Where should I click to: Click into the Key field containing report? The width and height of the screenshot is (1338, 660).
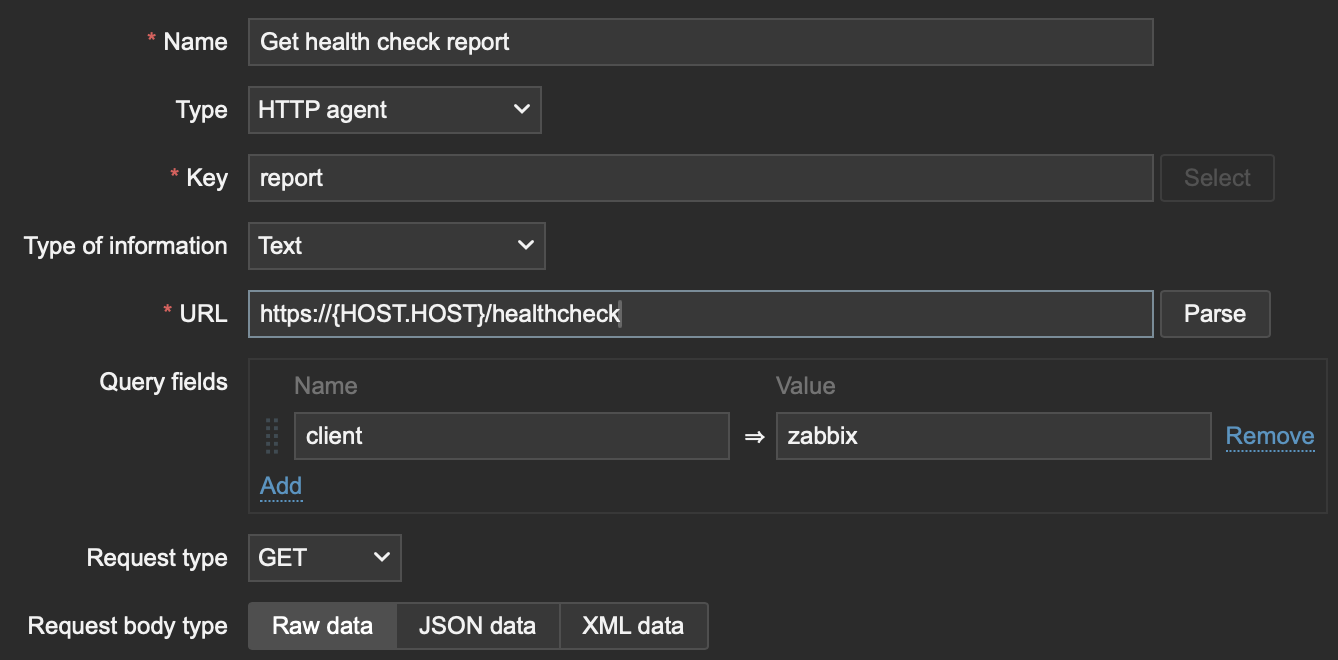coord(700,178)
